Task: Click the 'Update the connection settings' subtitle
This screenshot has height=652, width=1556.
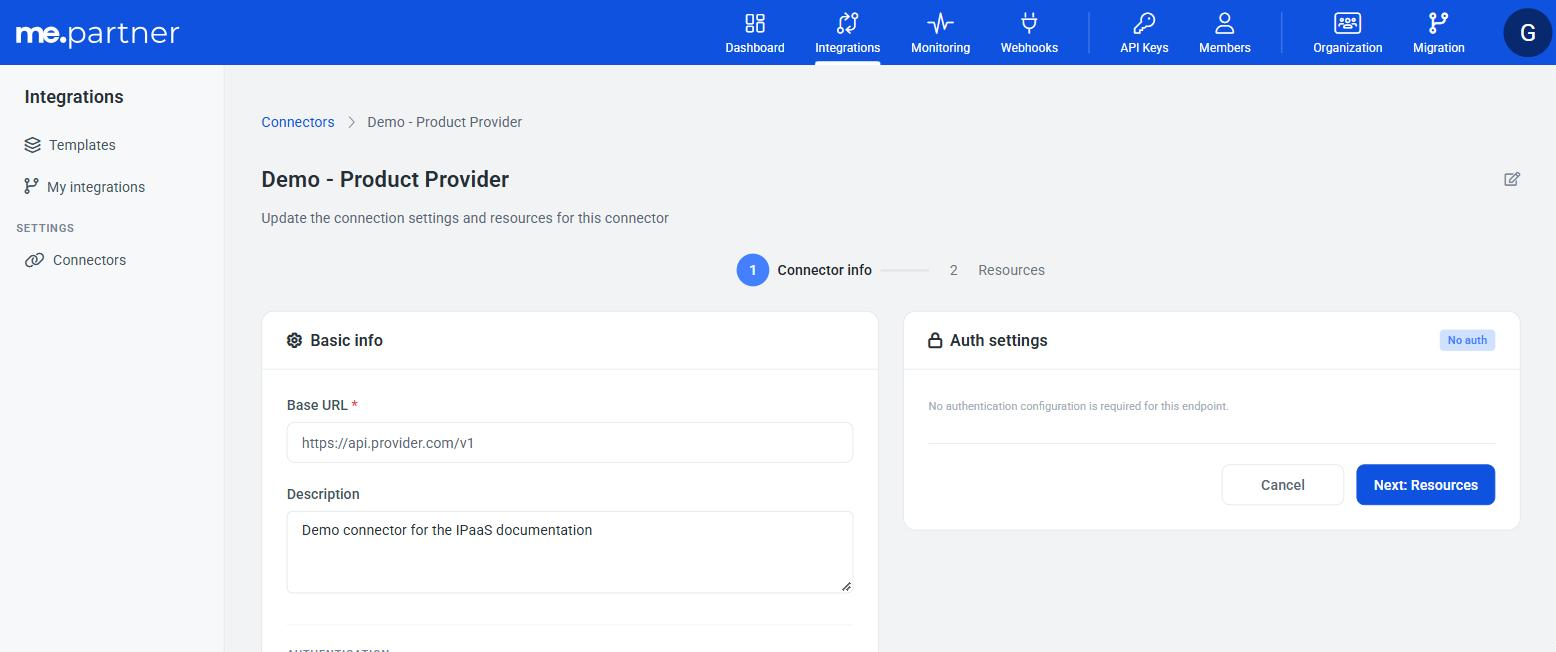Action: [x=465, y=218]
